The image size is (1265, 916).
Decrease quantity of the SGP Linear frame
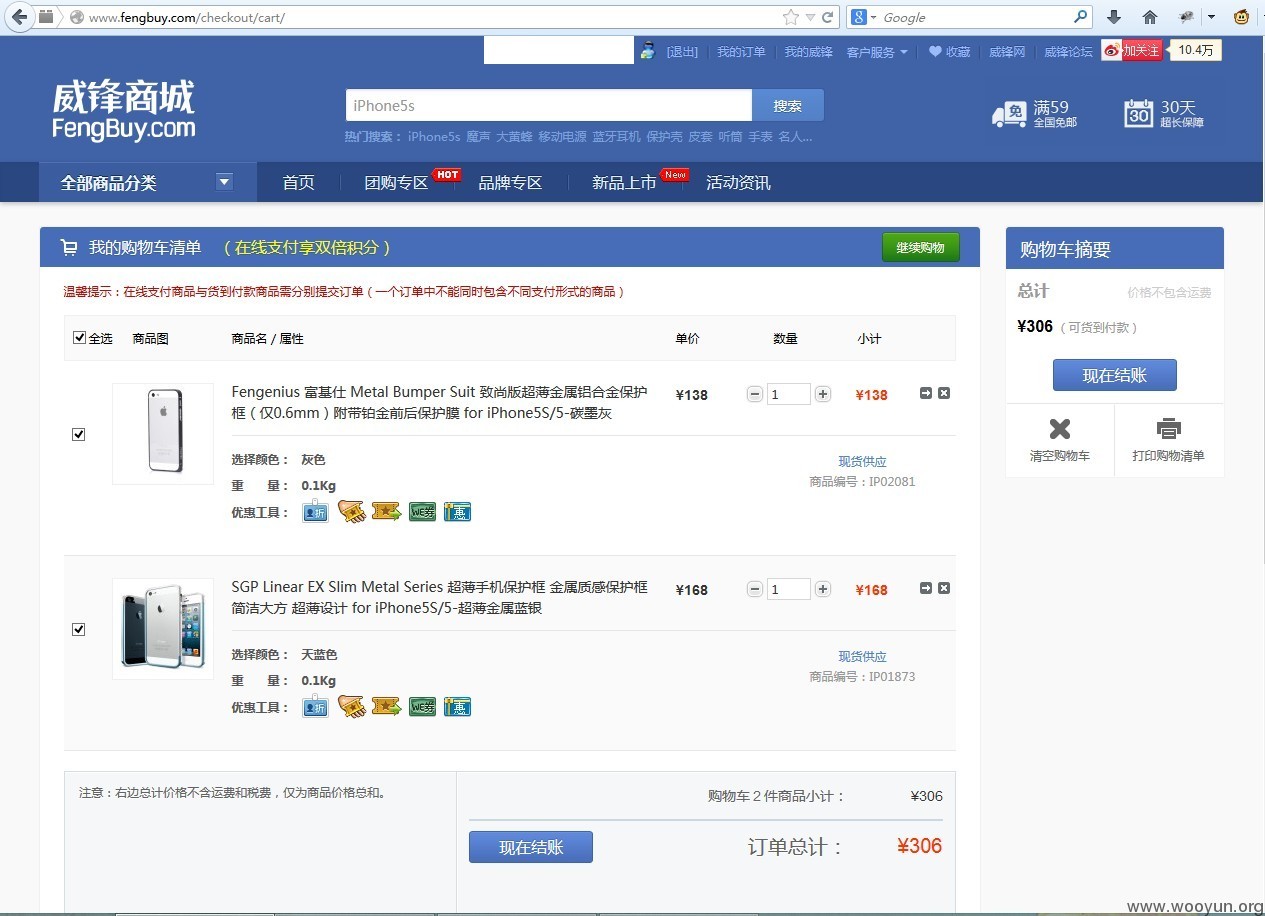click(x=755, y=589)
